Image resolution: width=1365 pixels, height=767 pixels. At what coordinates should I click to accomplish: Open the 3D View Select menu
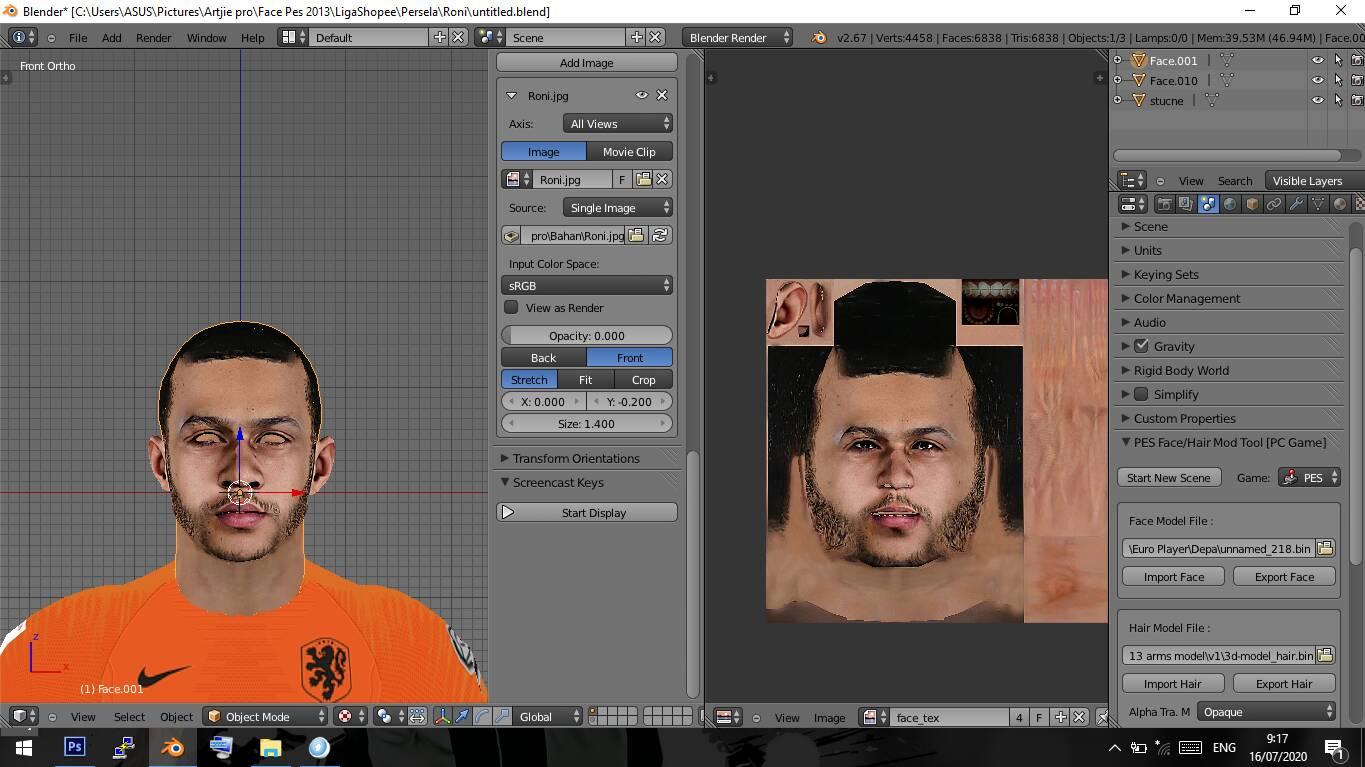(129, 716)
